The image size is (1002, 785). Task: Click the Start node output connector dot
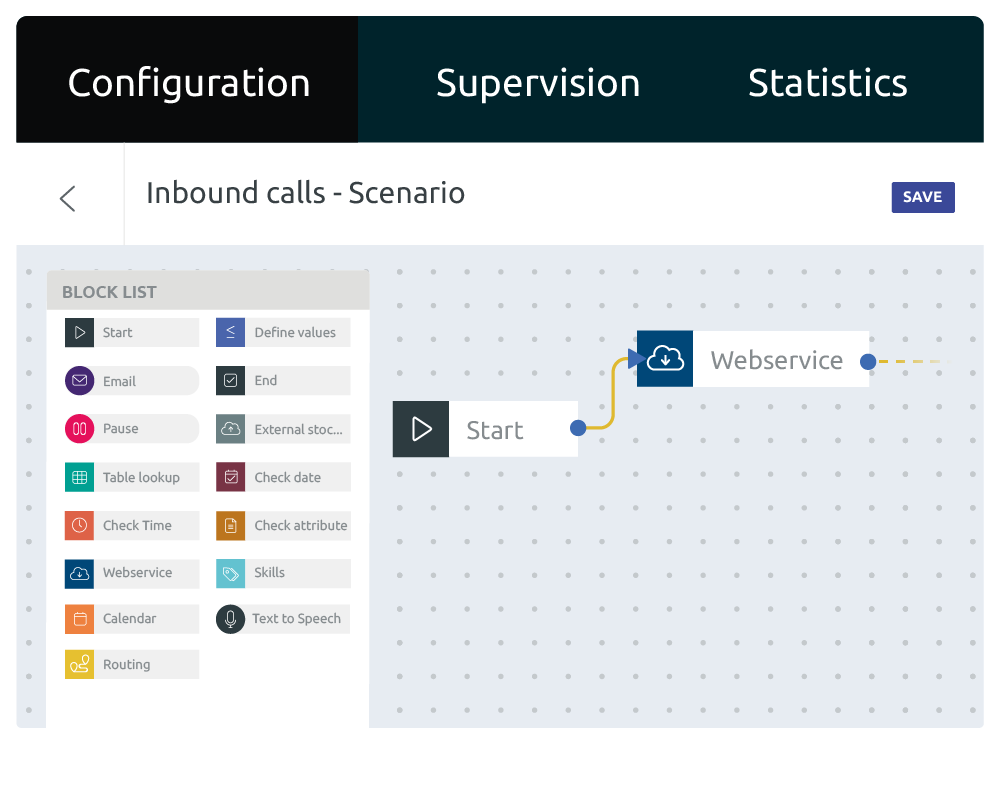578,429
